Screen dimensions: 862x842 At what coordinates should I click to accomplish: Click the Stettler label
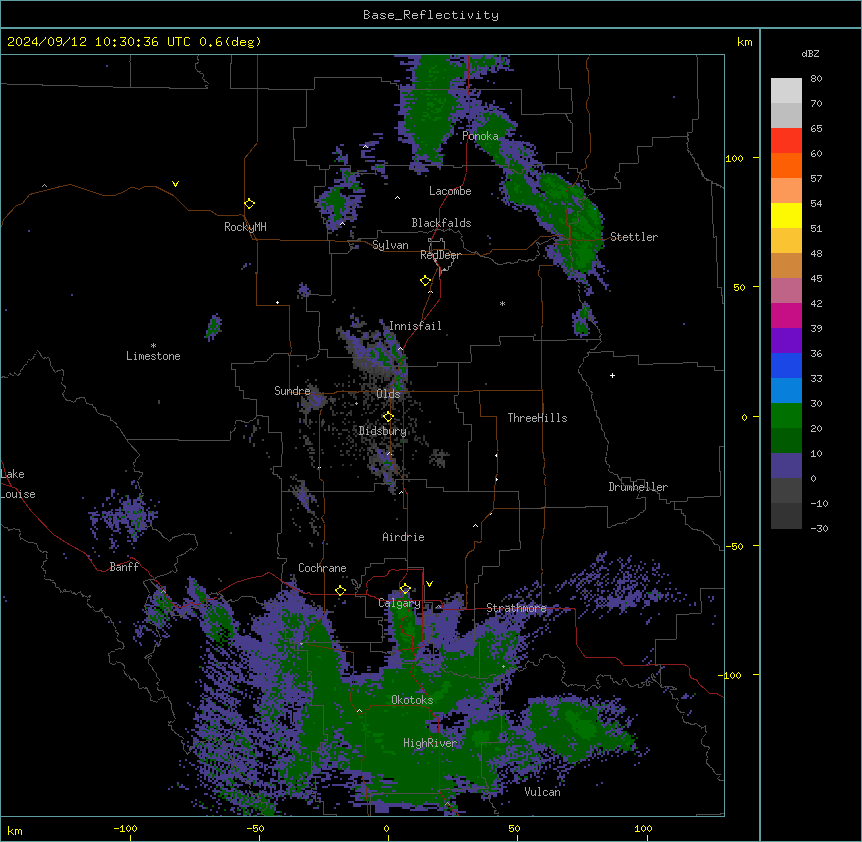pos(634,237)
